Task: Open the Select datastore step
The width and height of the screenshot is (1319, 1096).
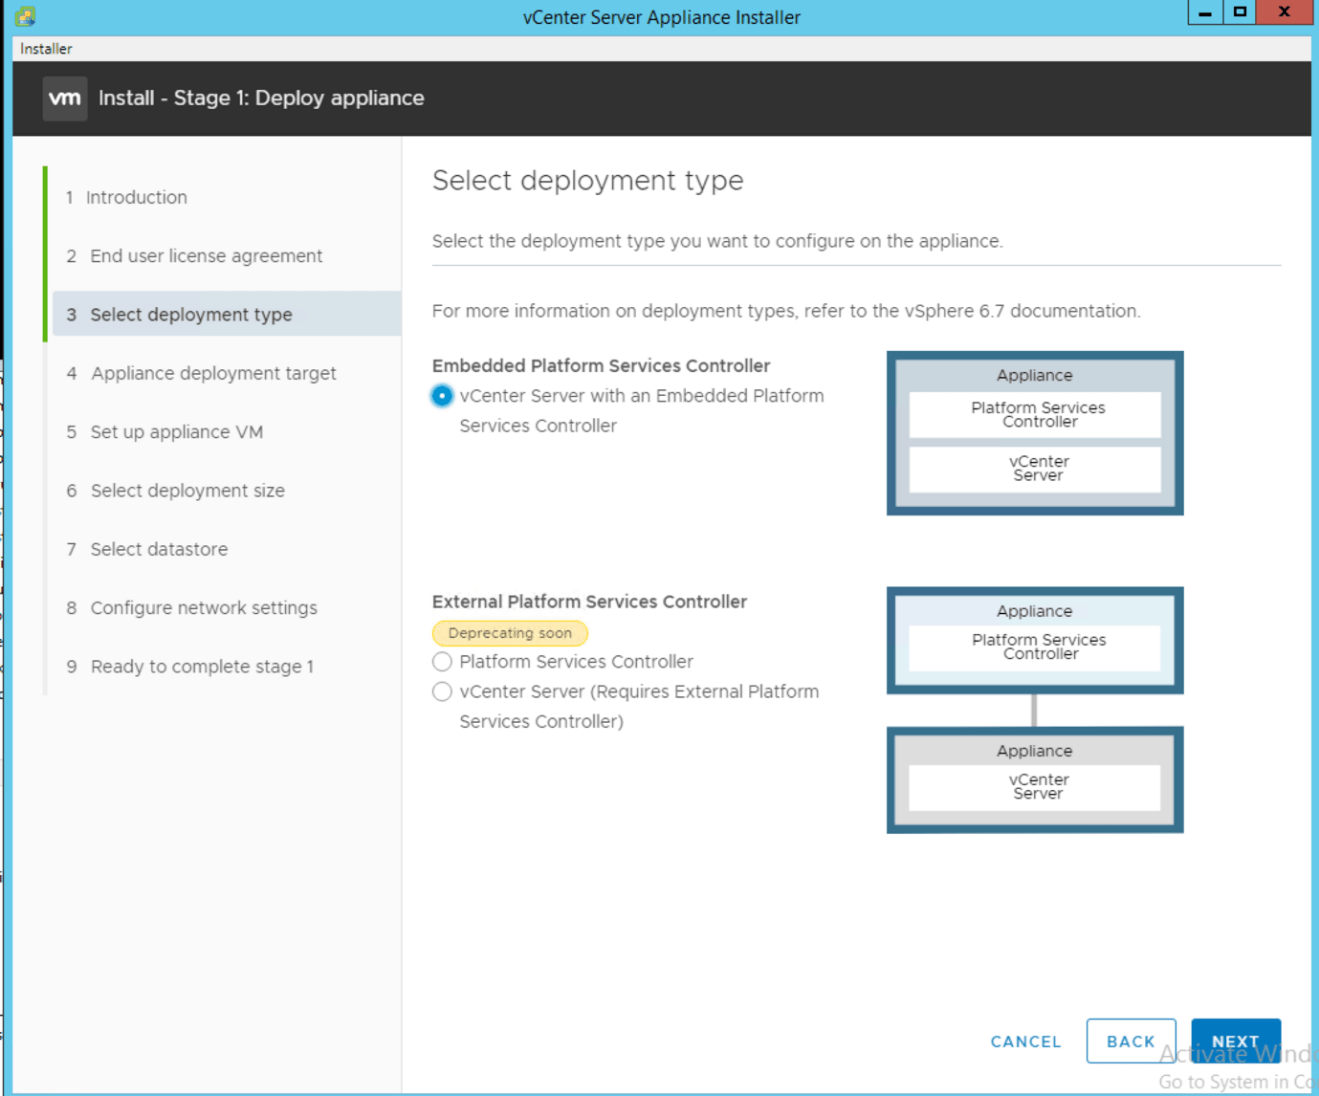Action: [159, 549]
